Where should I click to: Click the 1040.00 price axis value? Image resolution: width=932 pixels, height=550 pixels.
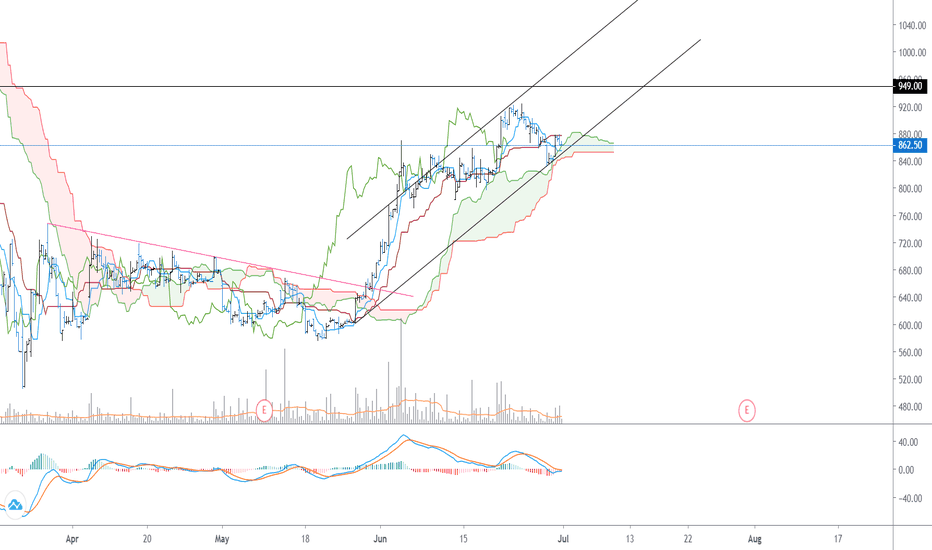click(912, 26)
